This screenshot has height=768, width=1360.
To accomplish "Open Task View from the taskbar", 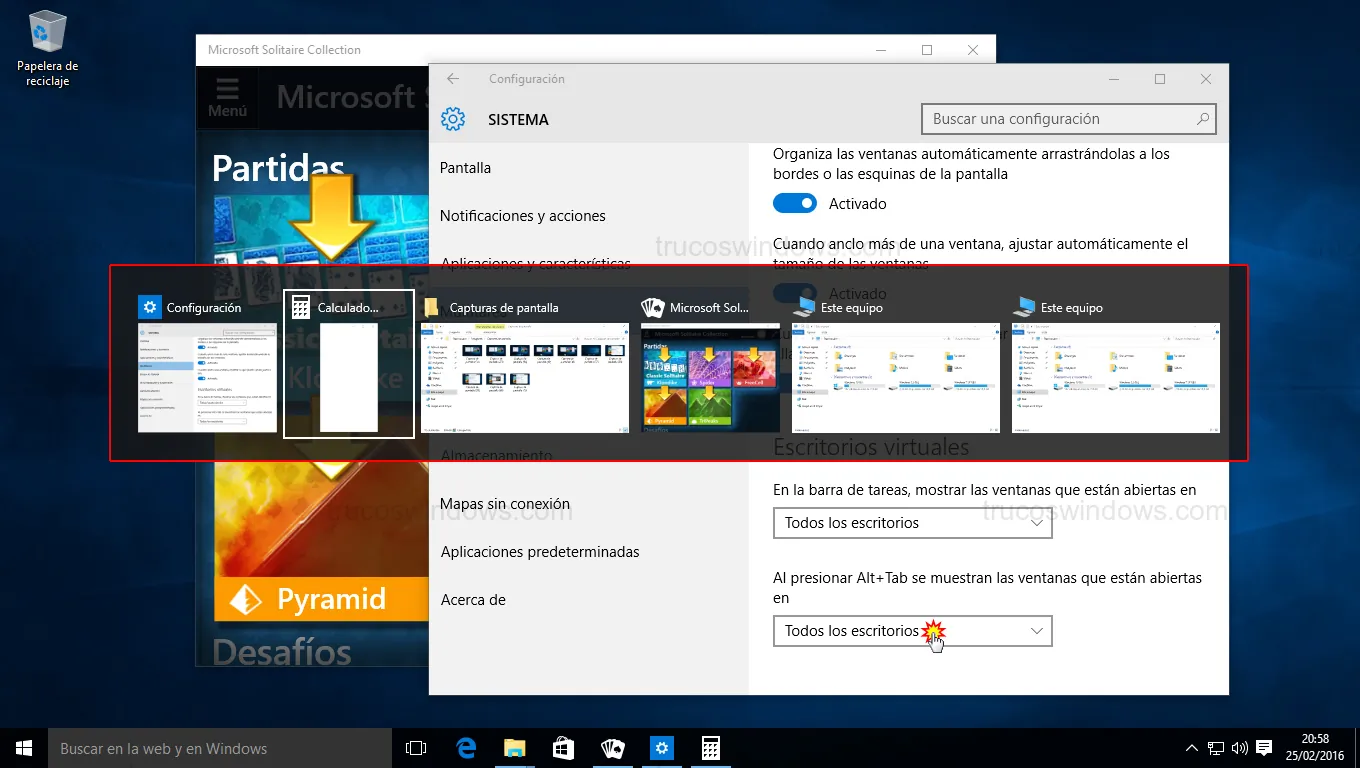I will tap(416, 748).
